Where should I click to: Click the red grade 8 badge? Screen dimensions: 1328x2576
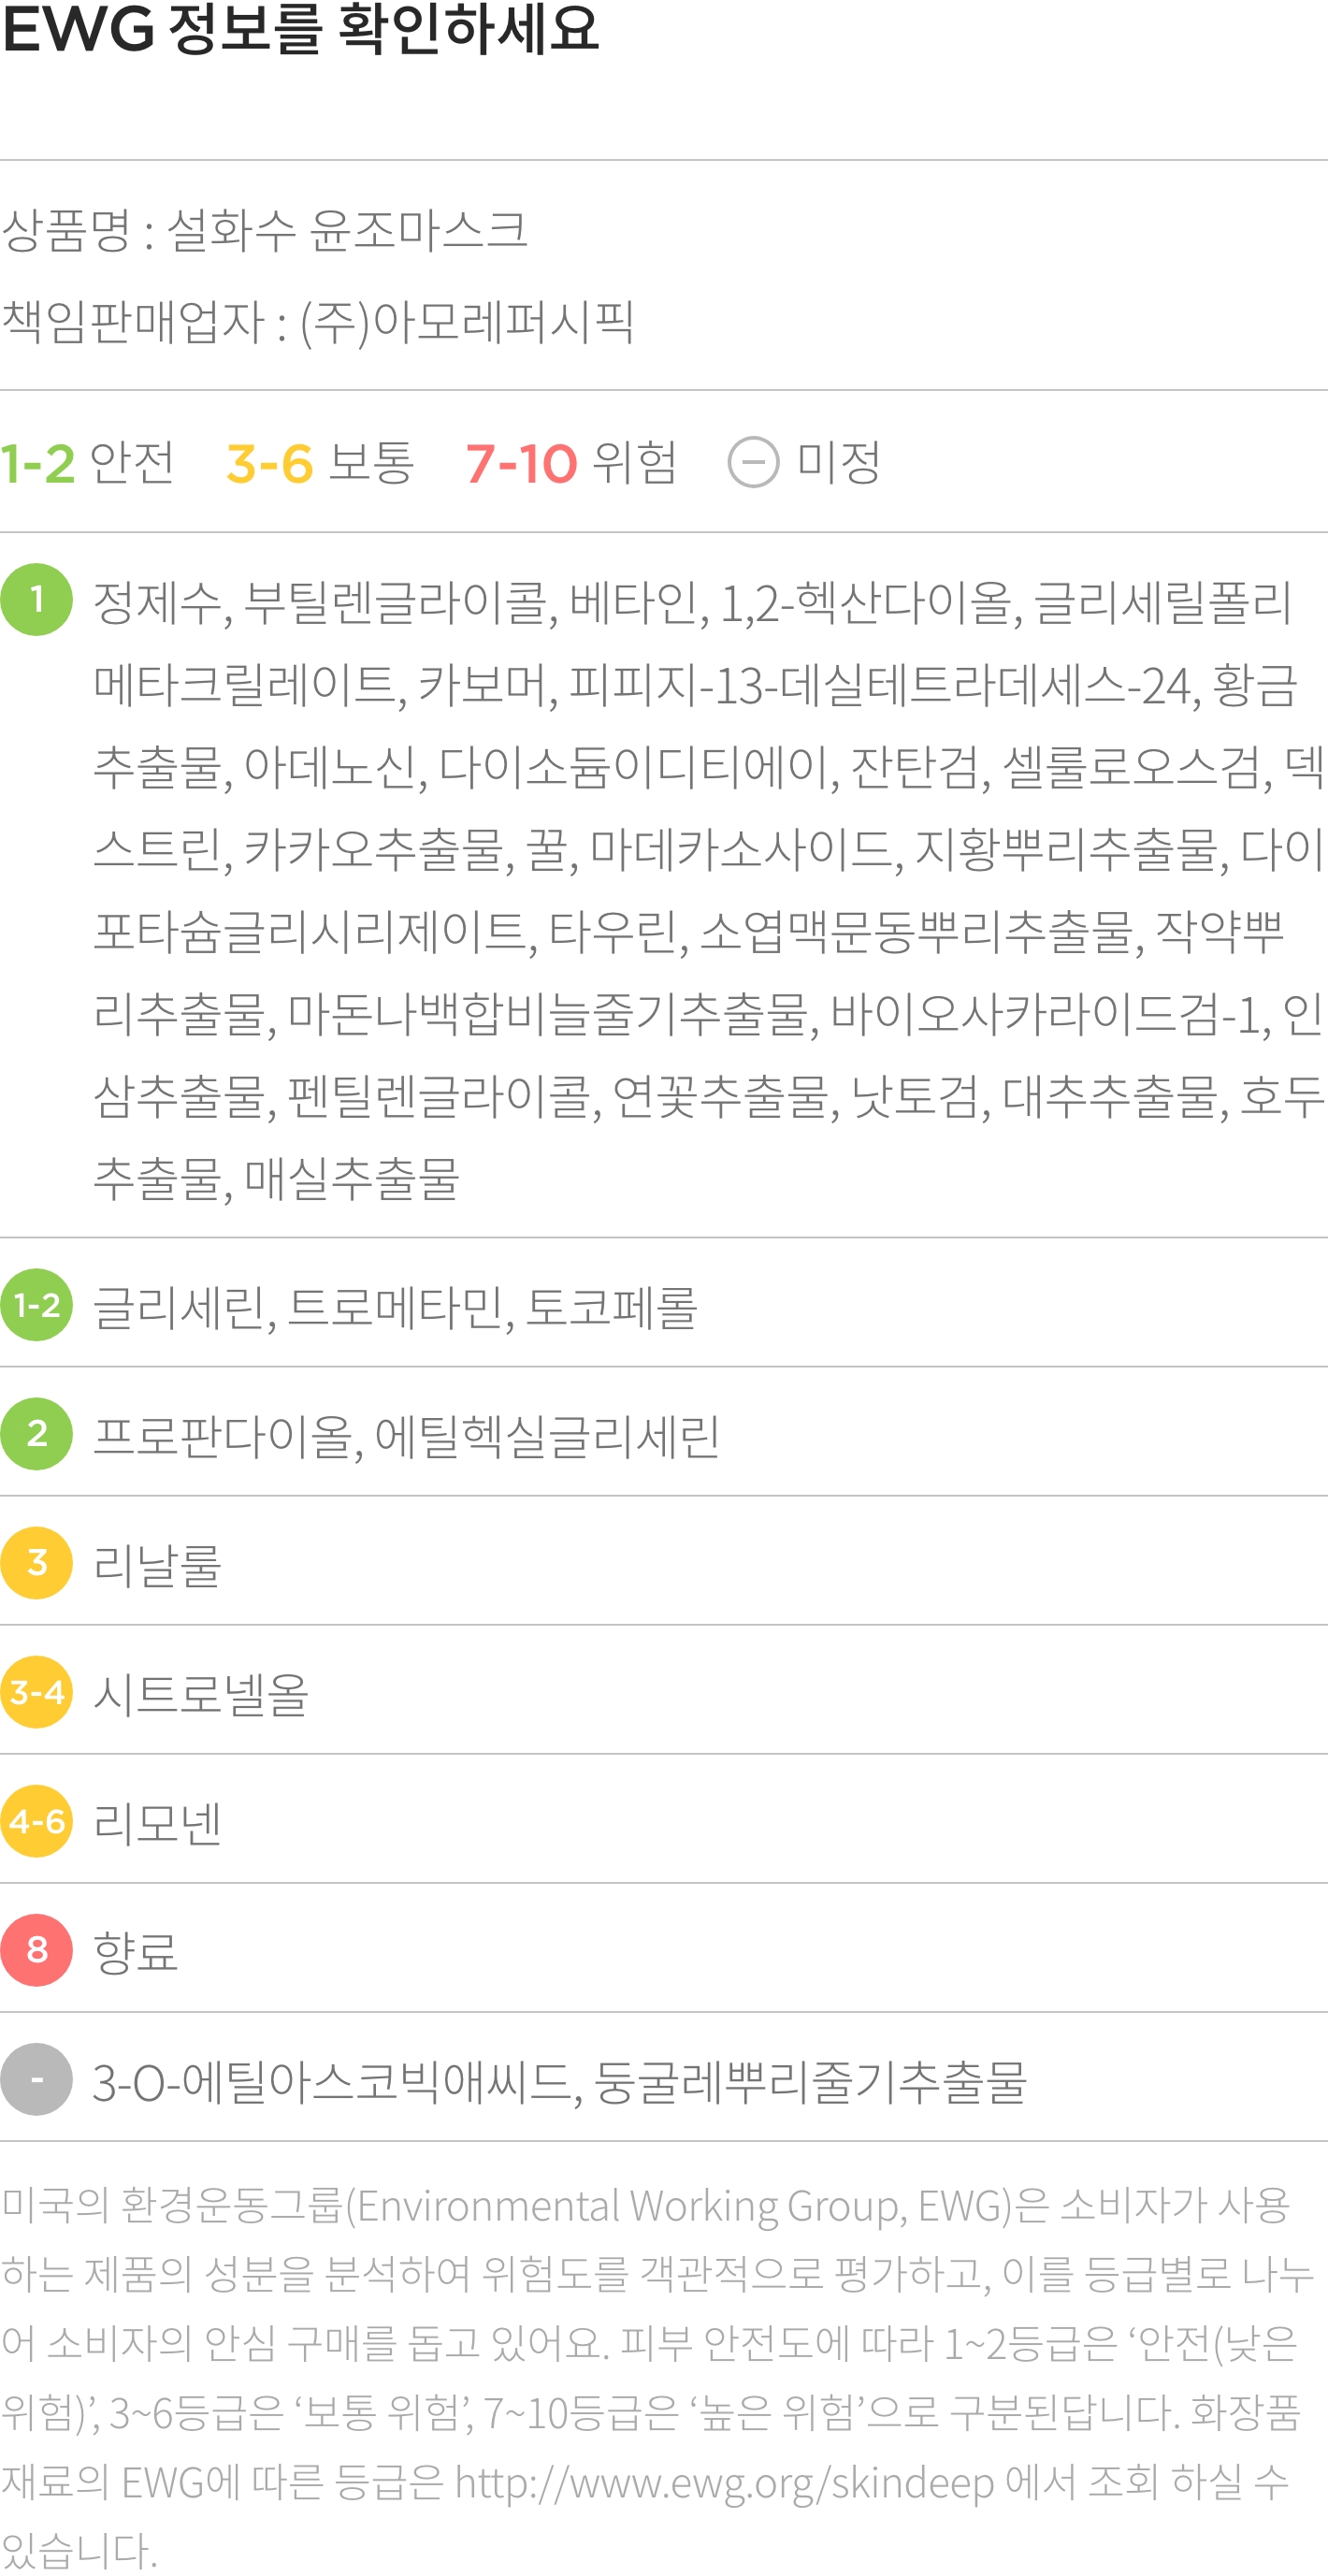pyautogui.click(x=37, y=1950)
